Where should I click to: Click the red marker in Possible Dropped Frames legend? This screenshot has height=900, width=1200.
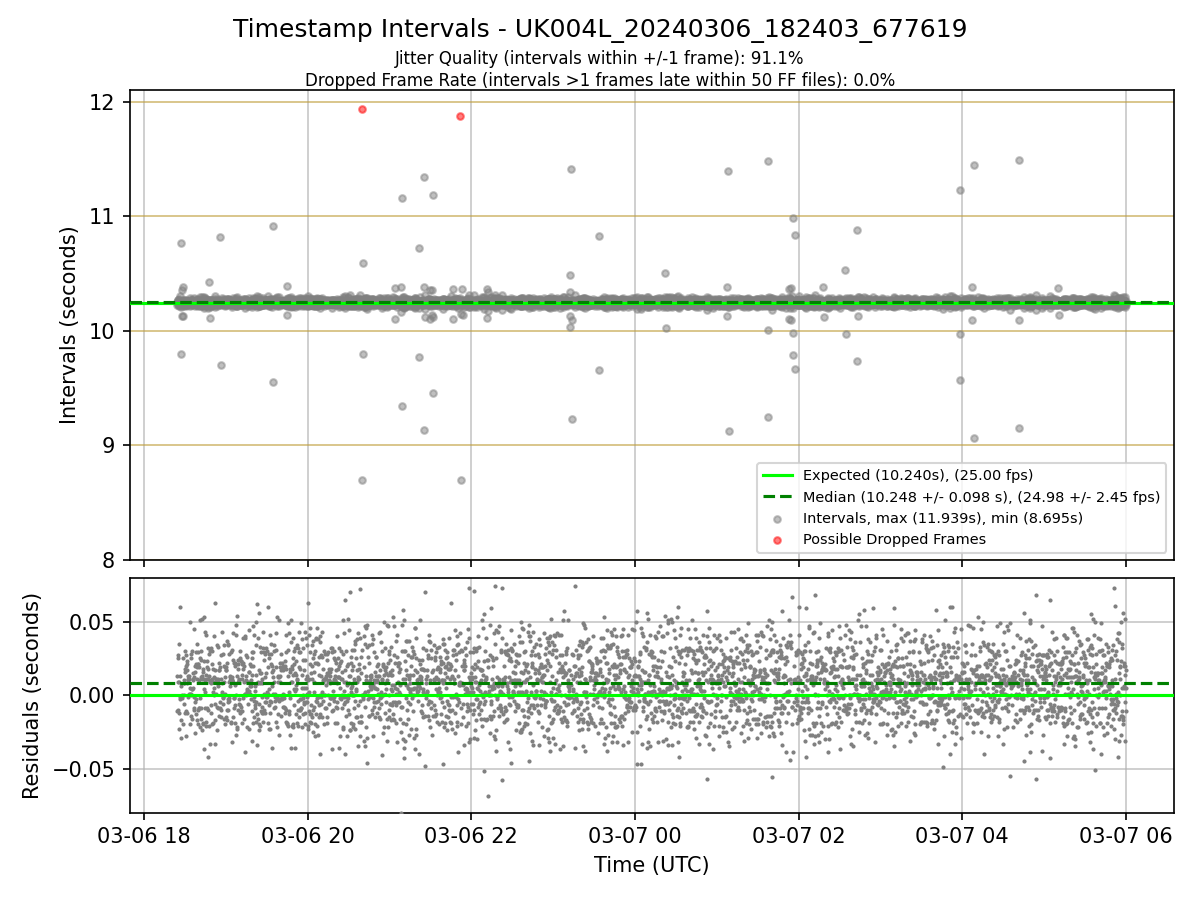(x=778, y=539)
